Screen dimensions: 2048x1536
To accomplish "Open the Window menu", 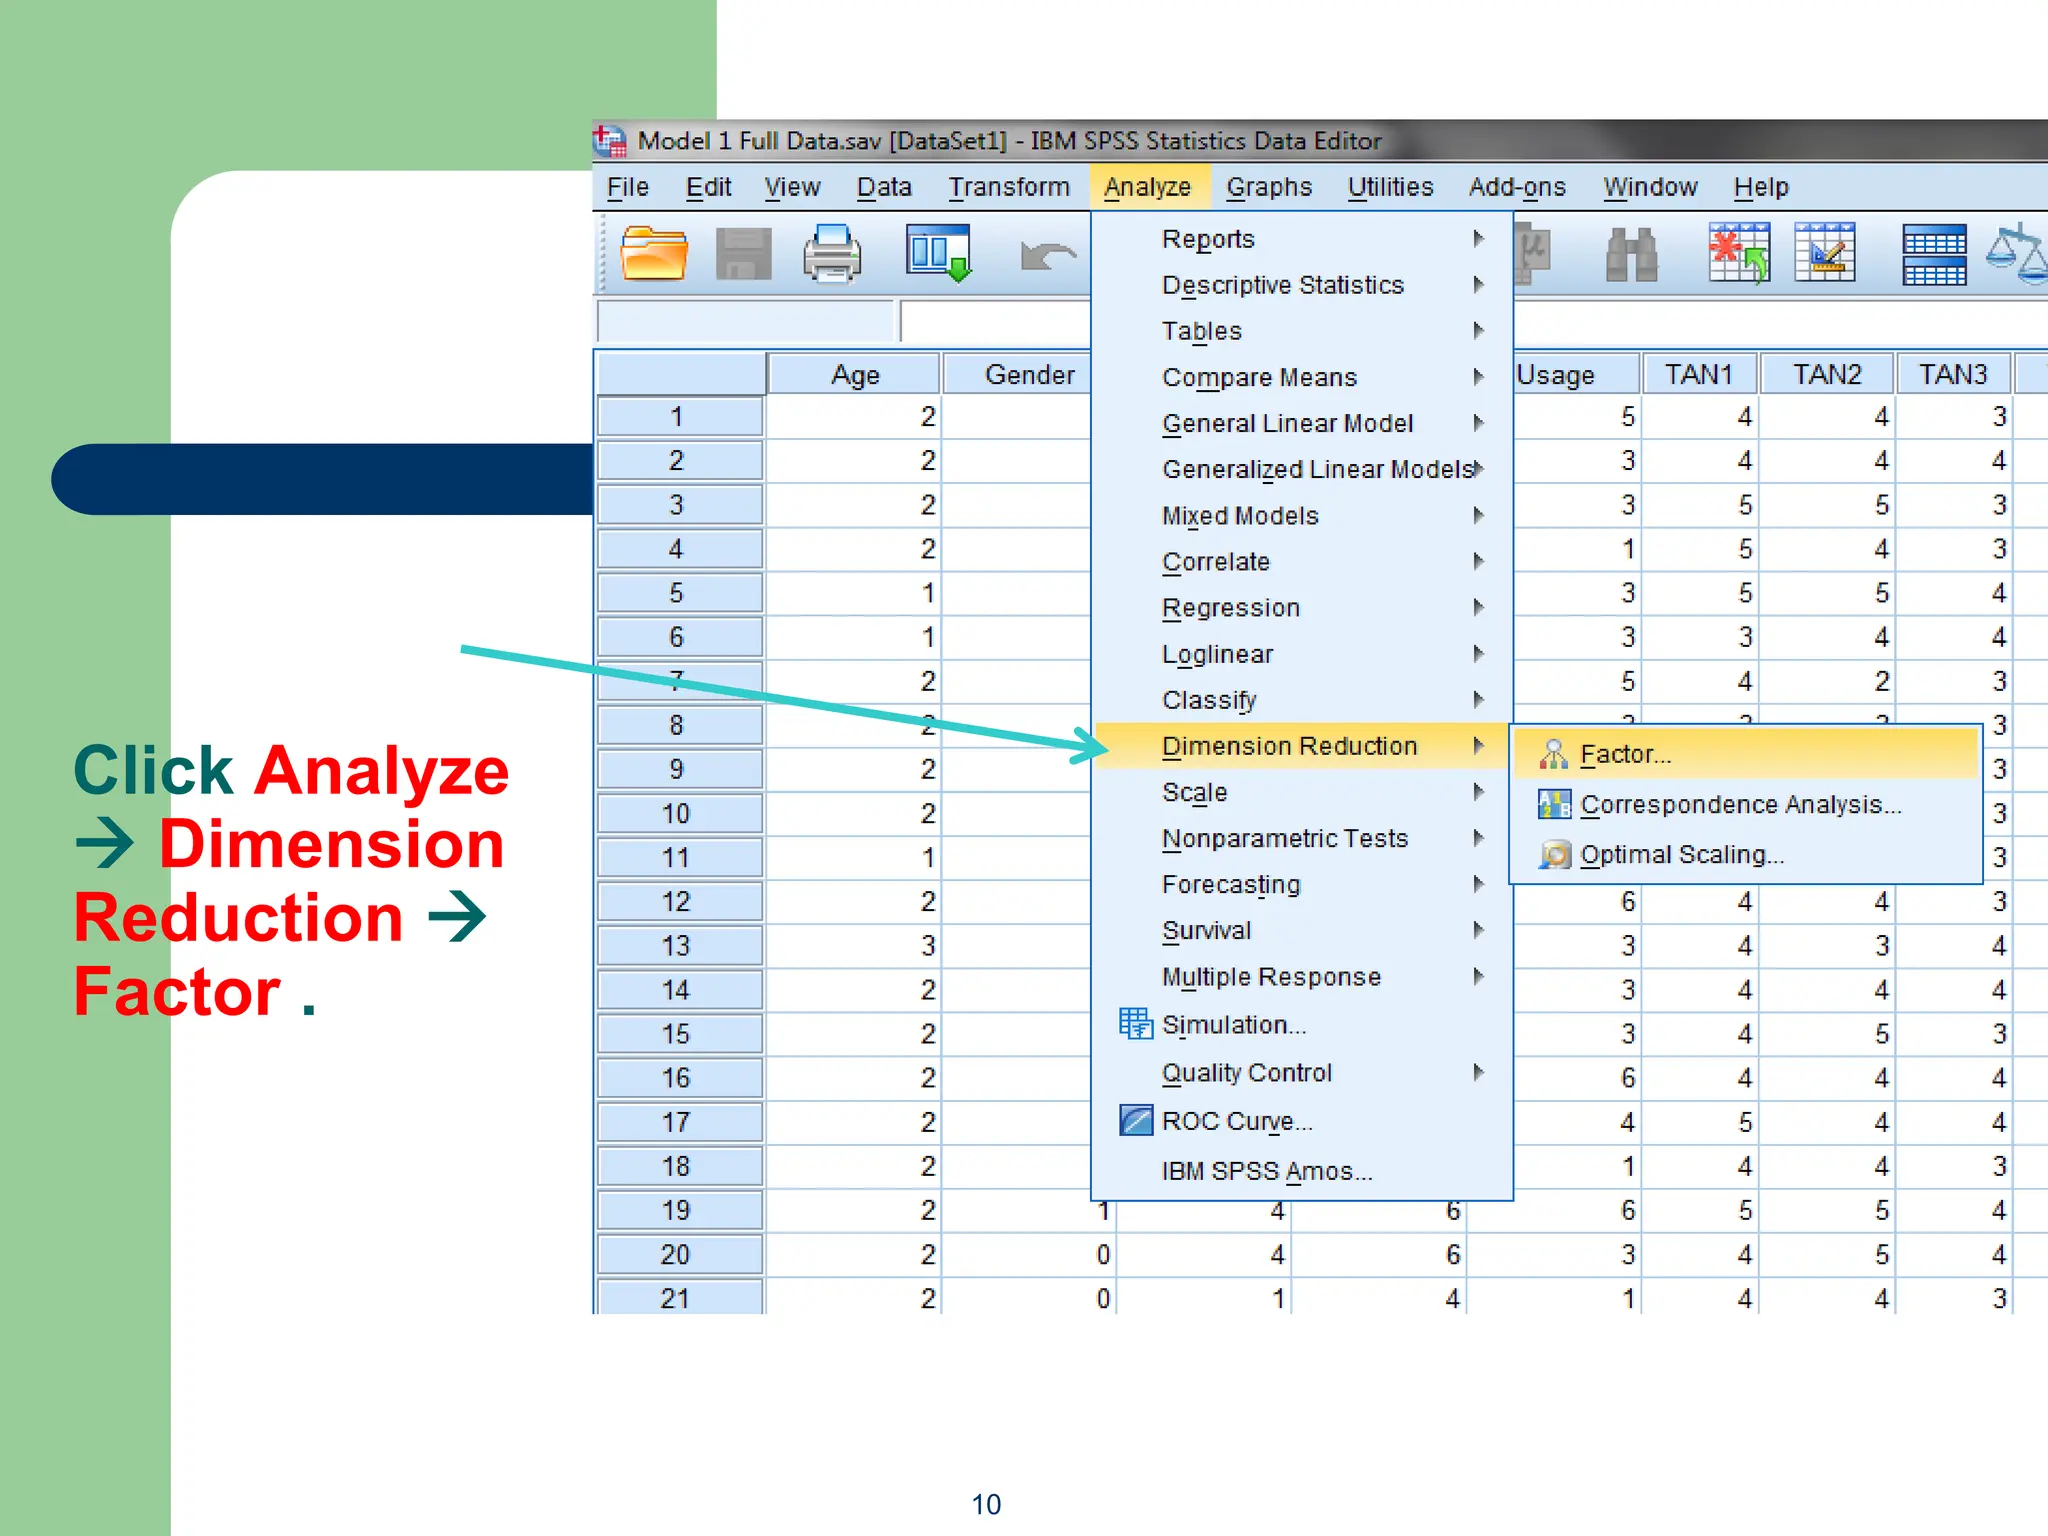I will click(1650, 187).
